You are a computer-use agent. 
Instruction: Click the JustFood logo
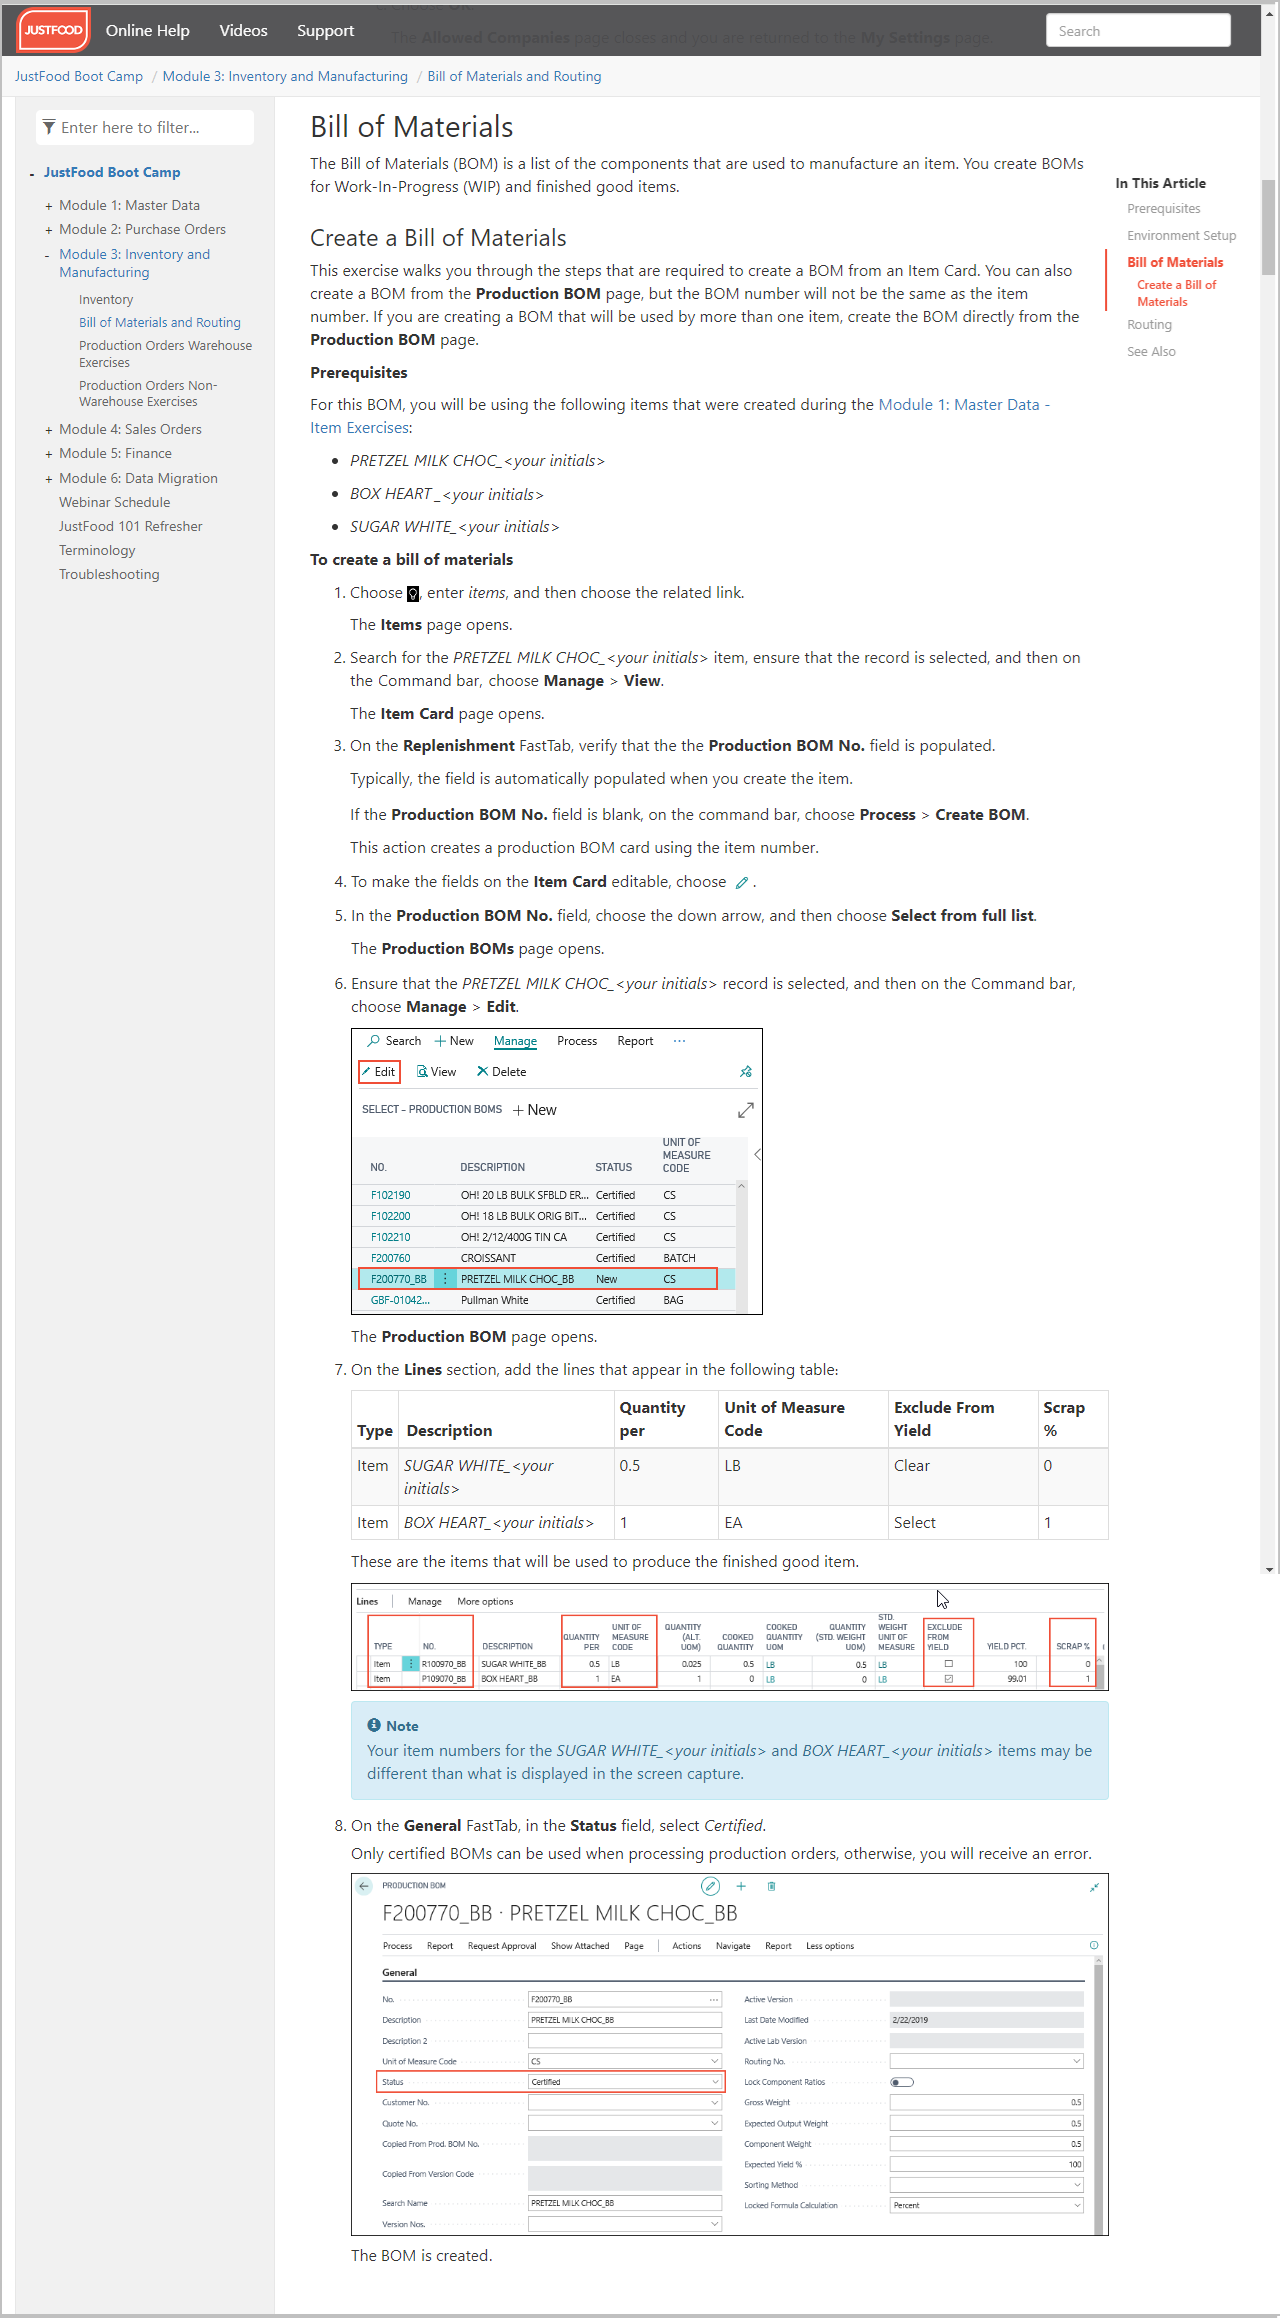(x=54, y=30)
